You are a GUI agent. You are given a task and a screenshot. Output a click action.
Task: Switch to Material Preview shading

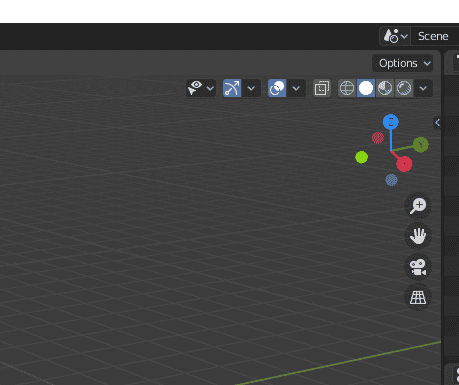point(385,88)
